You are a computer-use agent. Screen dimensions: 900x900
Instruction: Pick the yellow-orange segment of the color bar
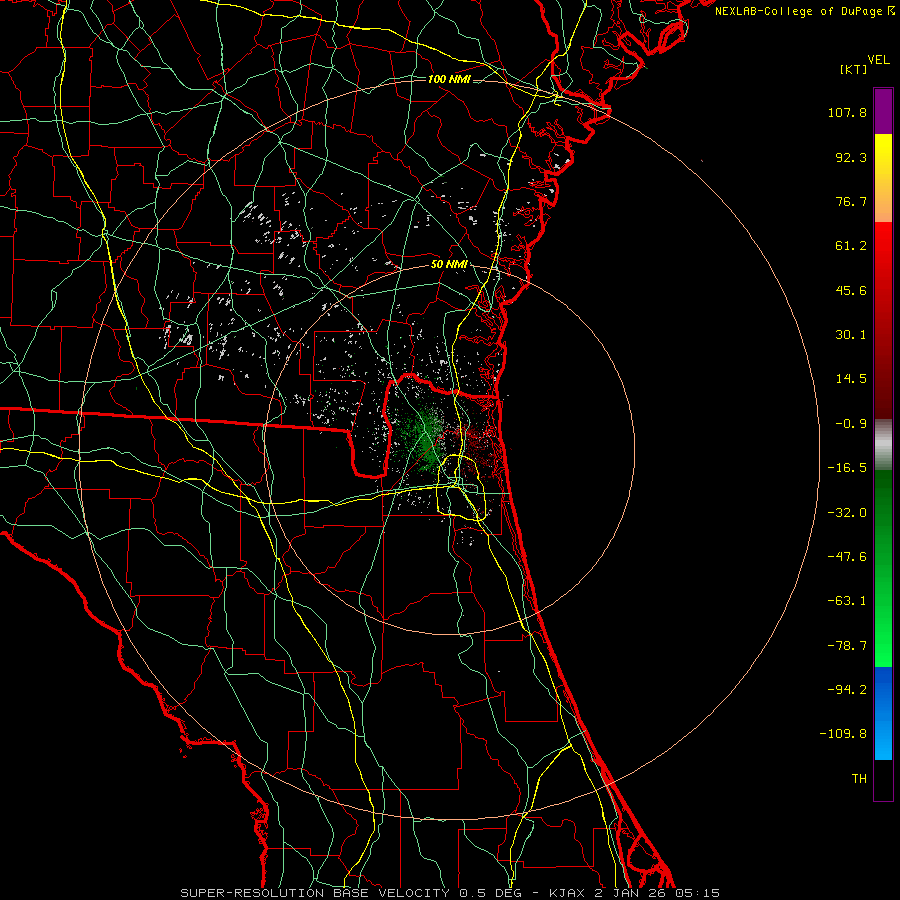[x=883, y=178]
